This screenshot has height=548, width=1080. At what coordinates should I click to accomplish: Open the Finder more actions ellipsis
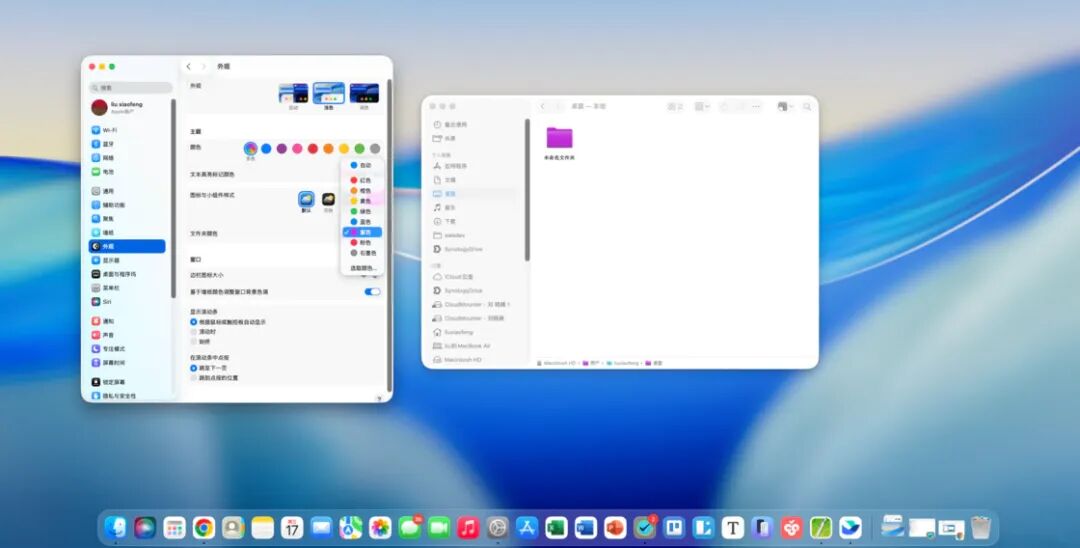point(756,107)
